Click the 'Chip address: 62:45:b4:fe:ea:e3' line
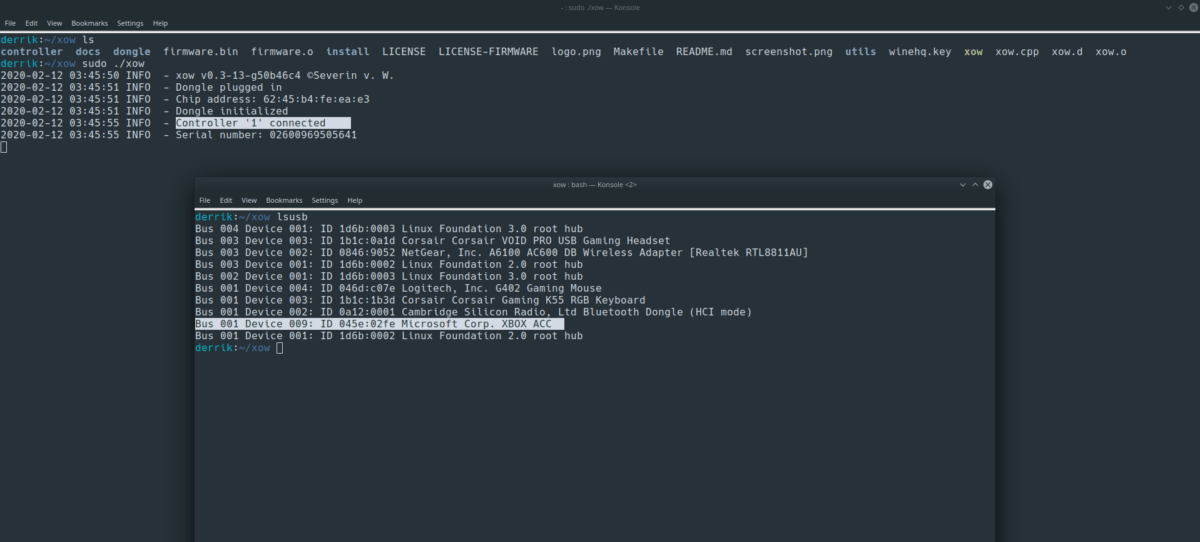 [x=185, y=99]
